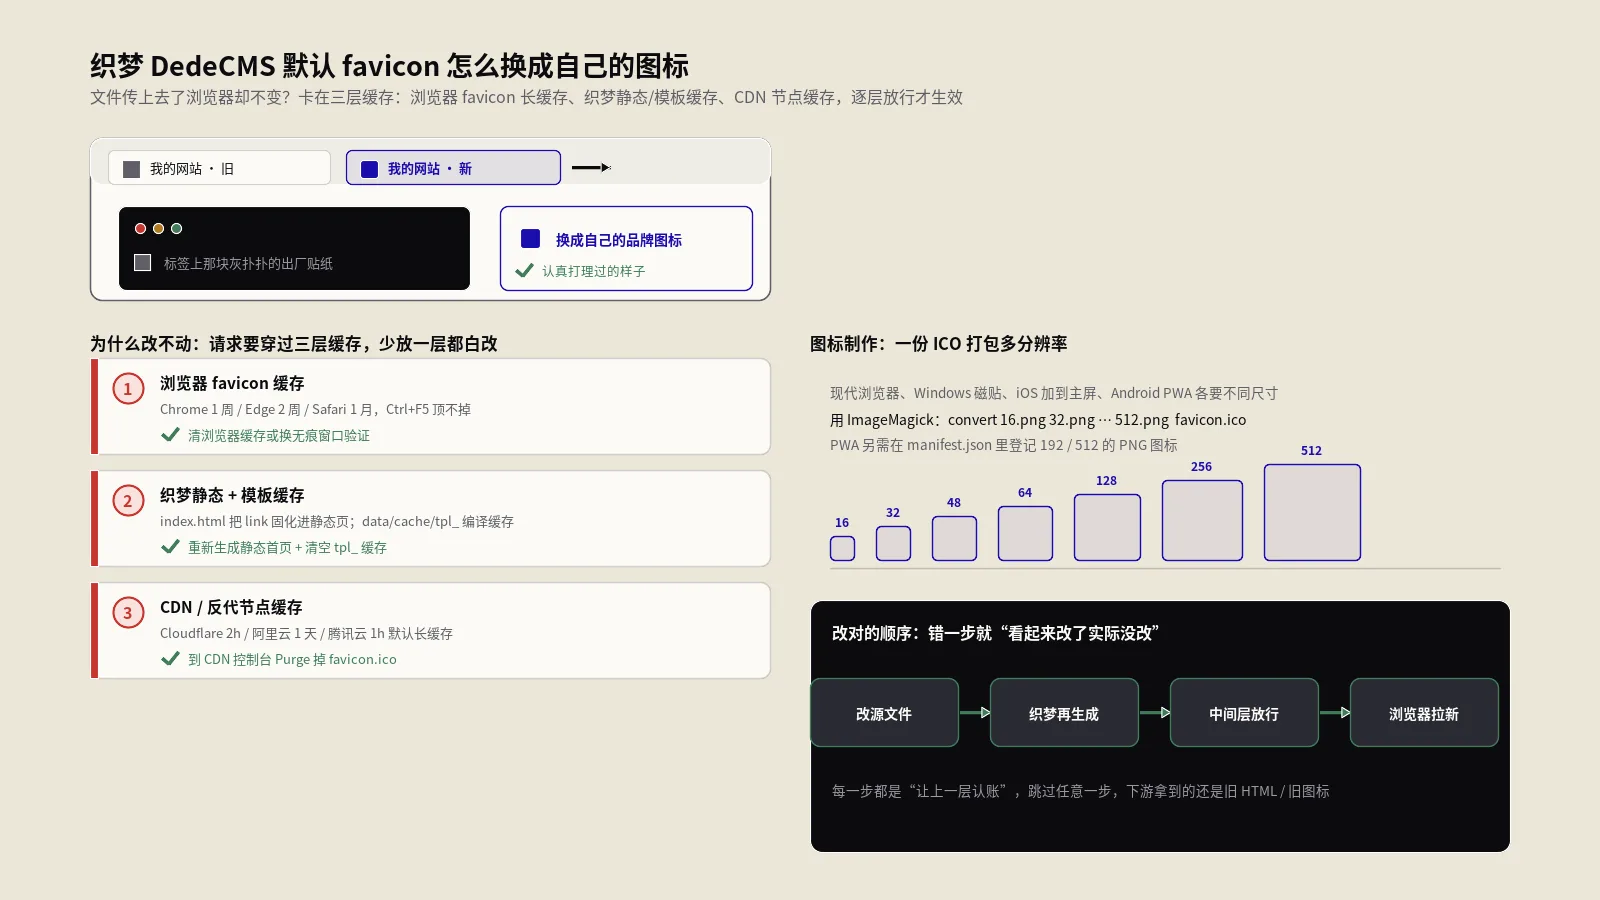Click the '浏览器拉新' step button
Viewport: 1600px width, 900px height.
(x=1424, y=712)
